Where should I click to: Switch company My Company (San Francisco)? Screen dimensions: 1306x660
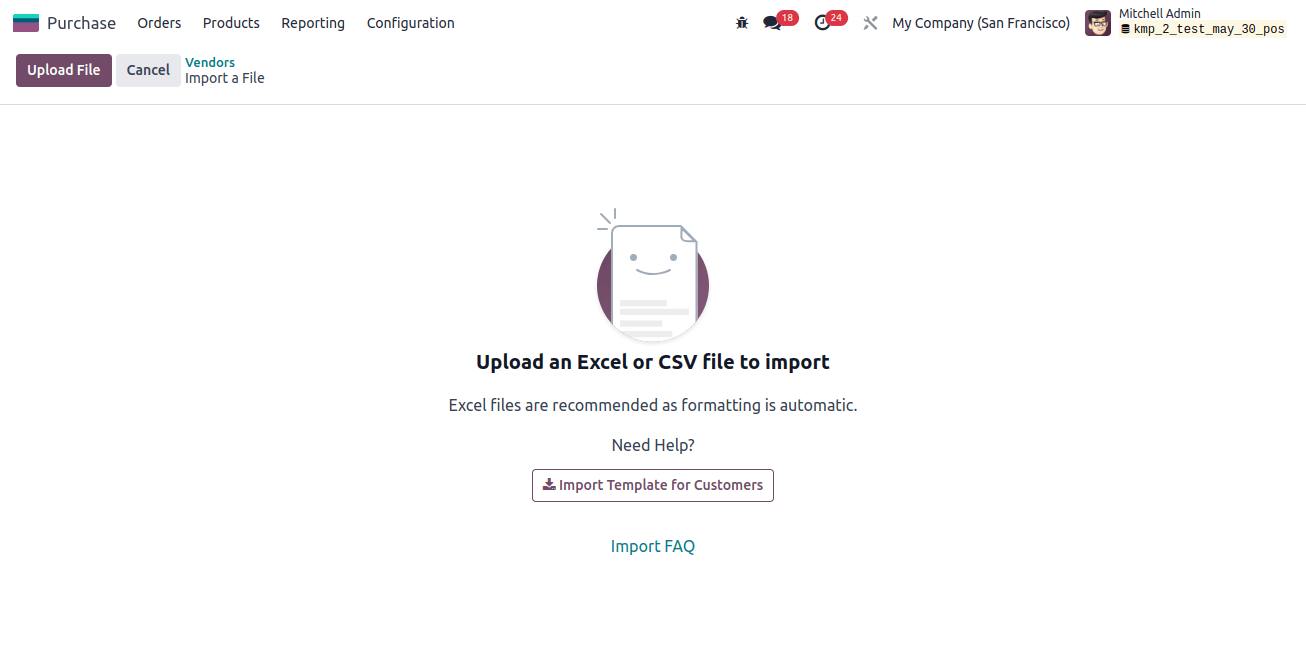(981, 23)
